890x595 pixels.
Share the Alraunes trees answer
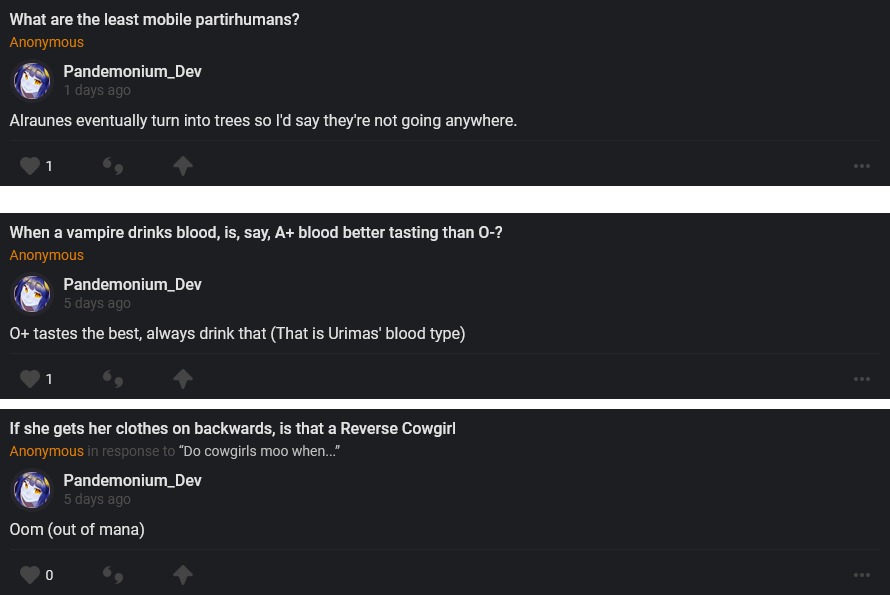pos(182,166)
